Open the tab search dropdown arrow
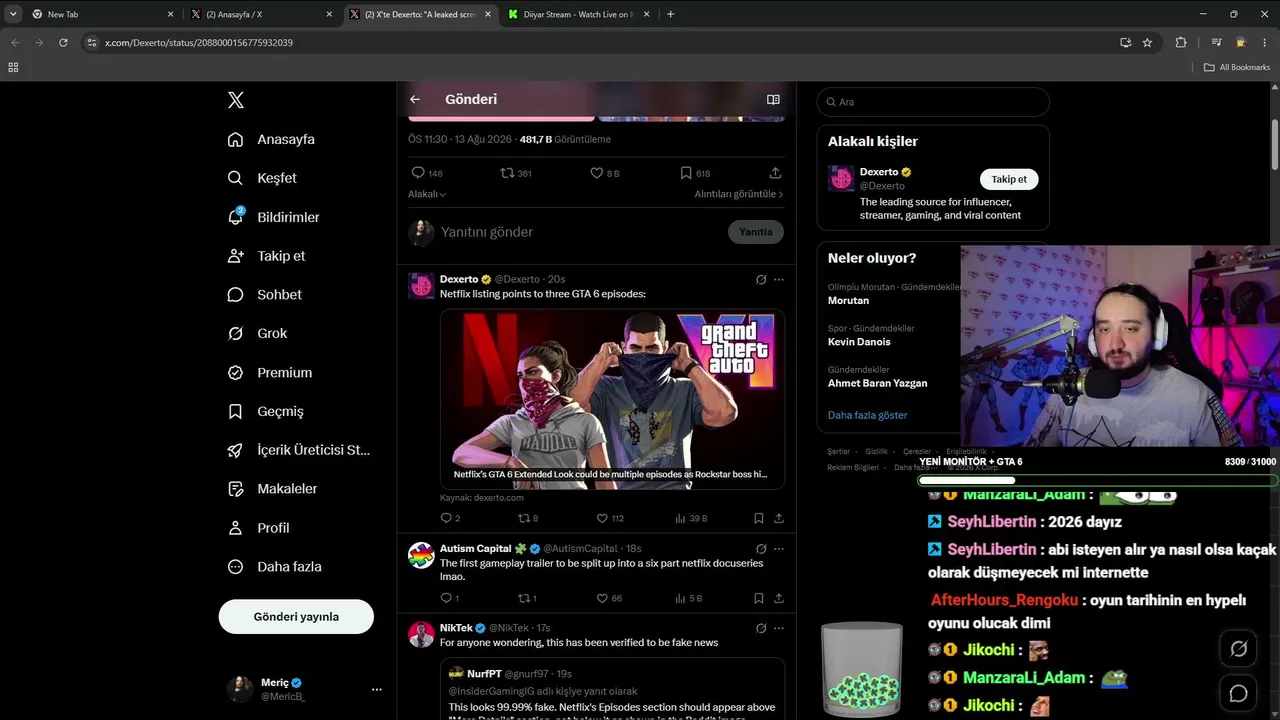The image size is (1280, 720). pyautogui.click(x=13, y=14)
